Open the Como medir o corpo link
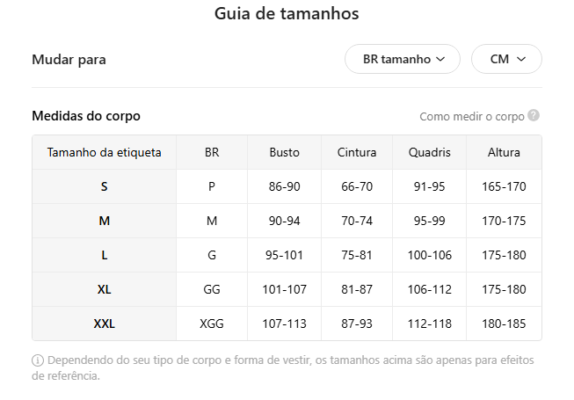The height and width of the screenshot is (400, 574). click(472, 116)
